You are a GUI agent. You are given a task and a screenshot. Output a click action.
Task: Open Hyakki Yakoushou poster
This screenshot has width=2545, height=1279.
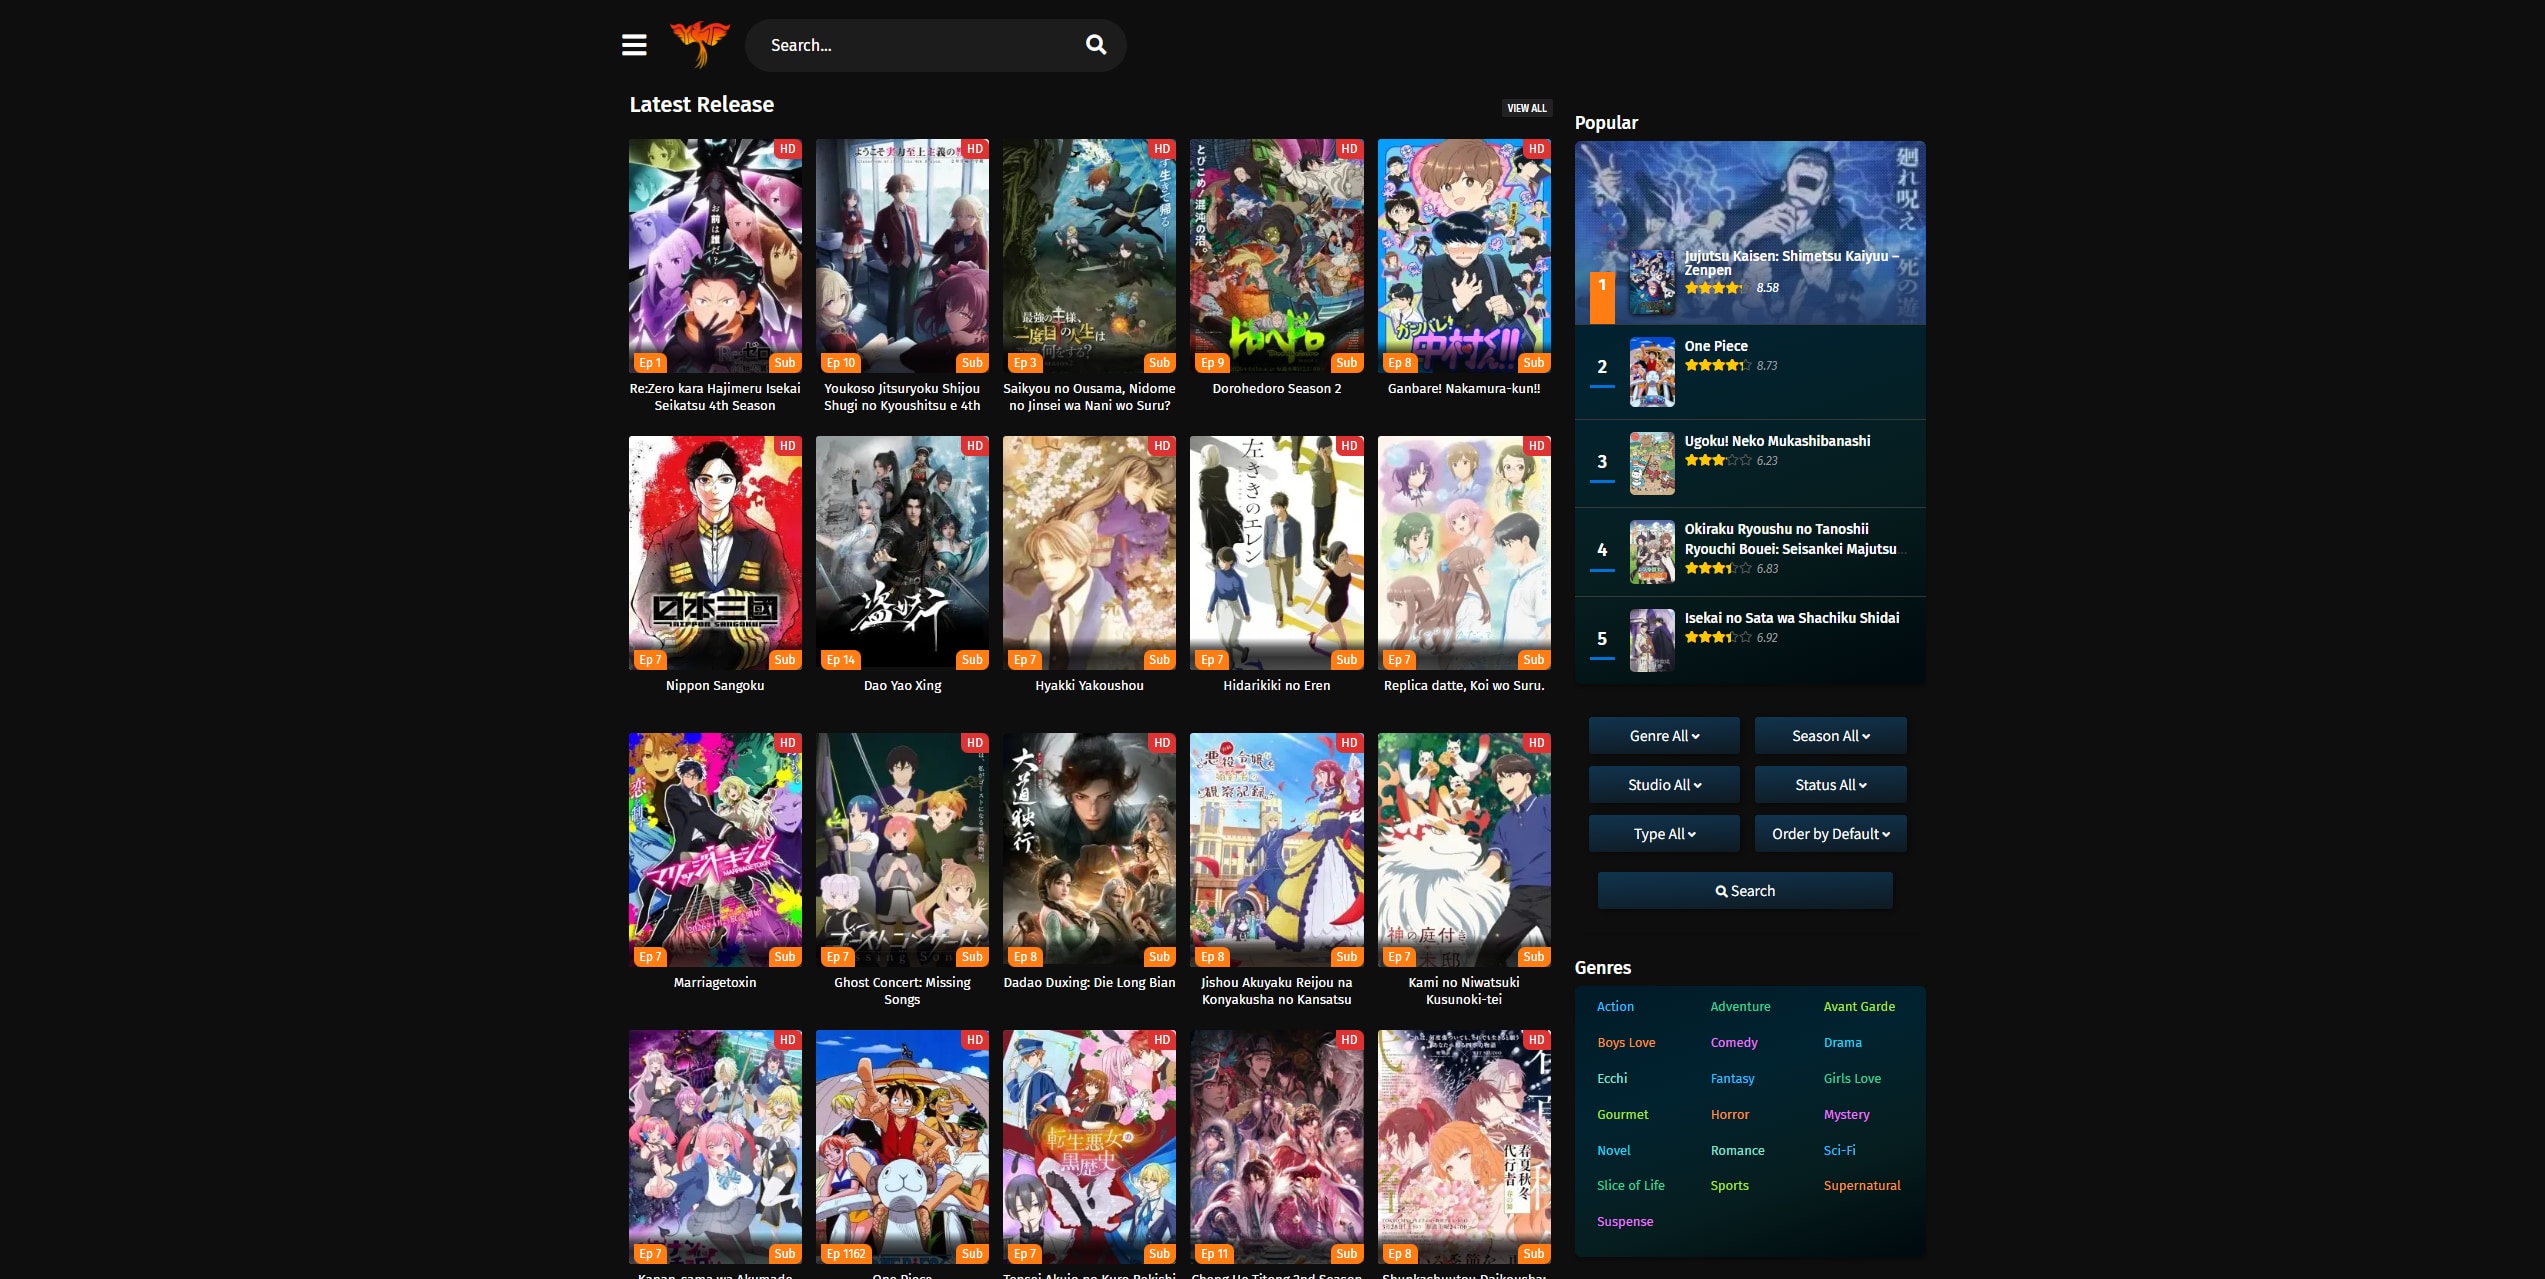pos(1089,553)
